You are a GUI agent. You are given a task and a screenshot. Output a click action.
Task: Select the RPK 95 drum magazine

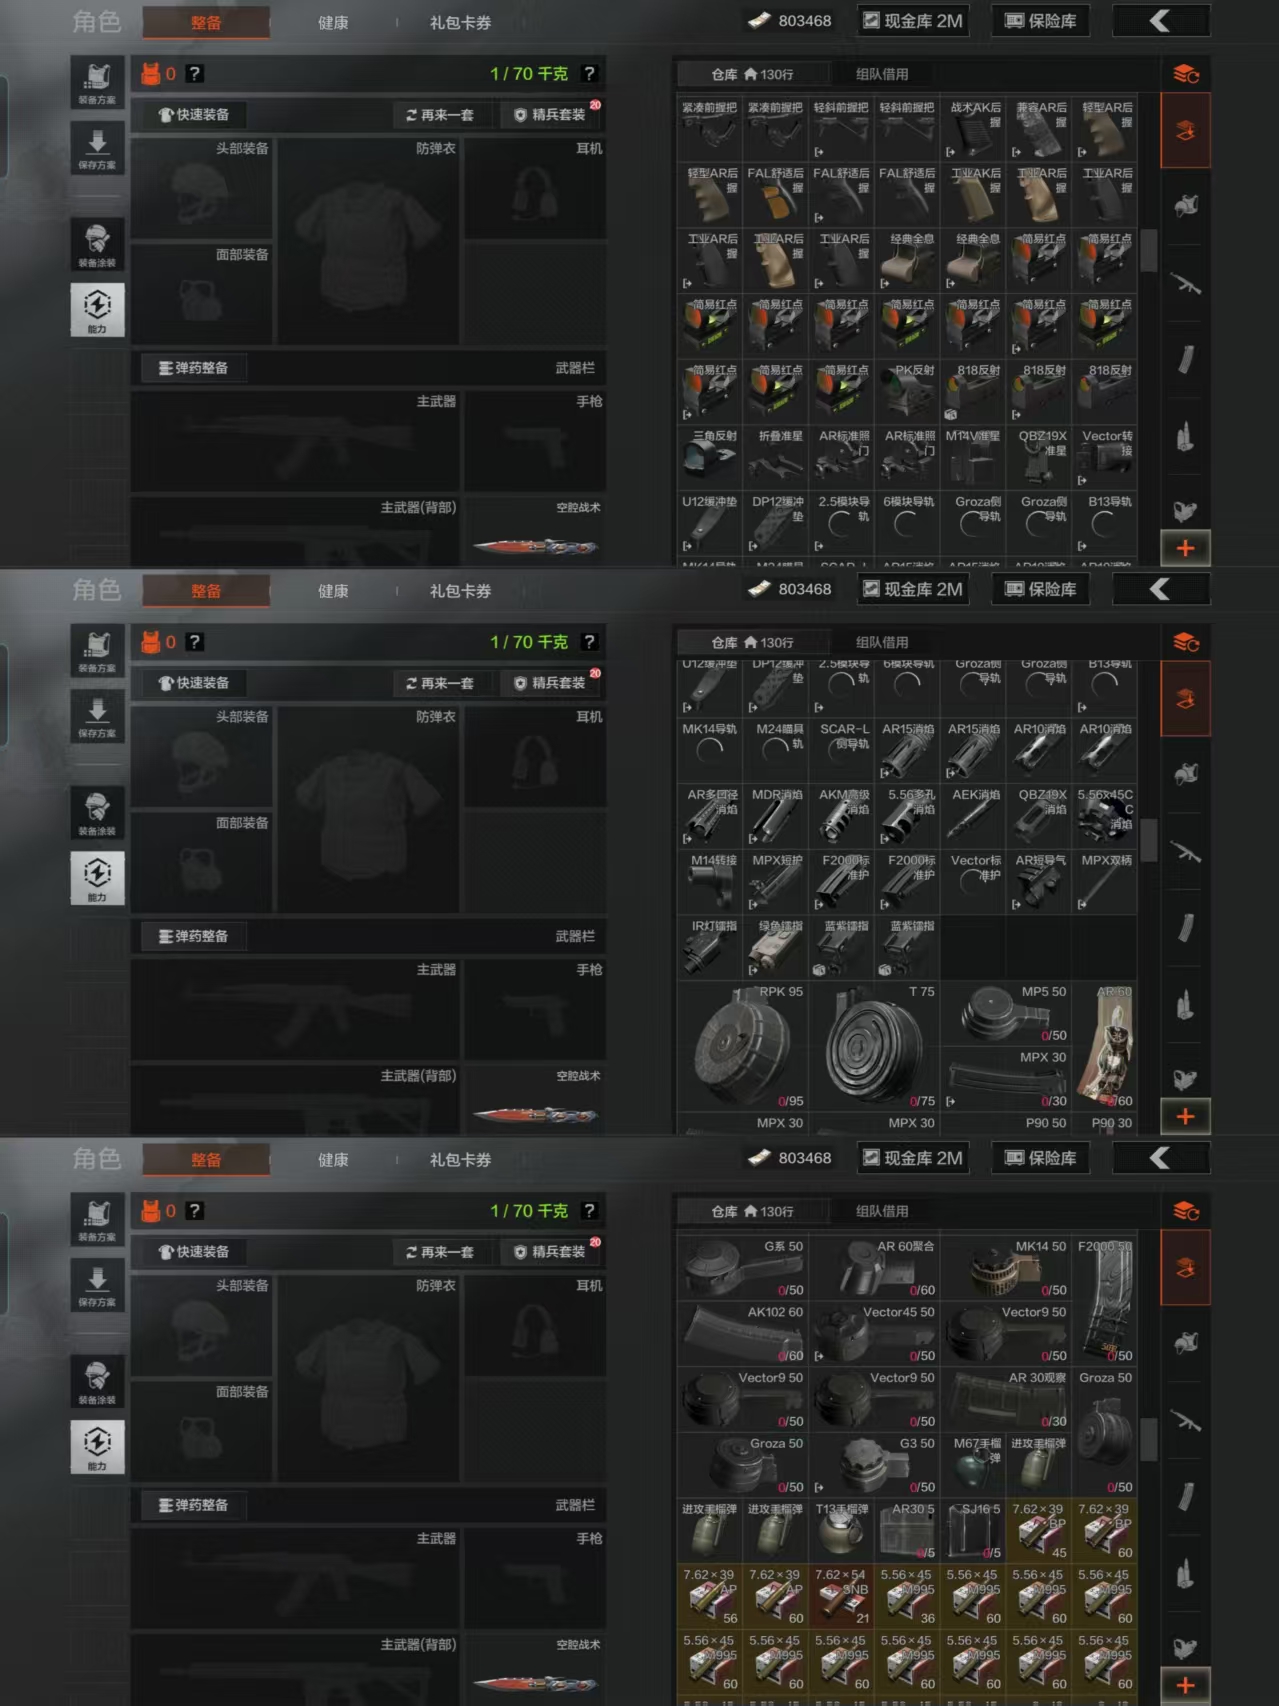coord(743,1046)
